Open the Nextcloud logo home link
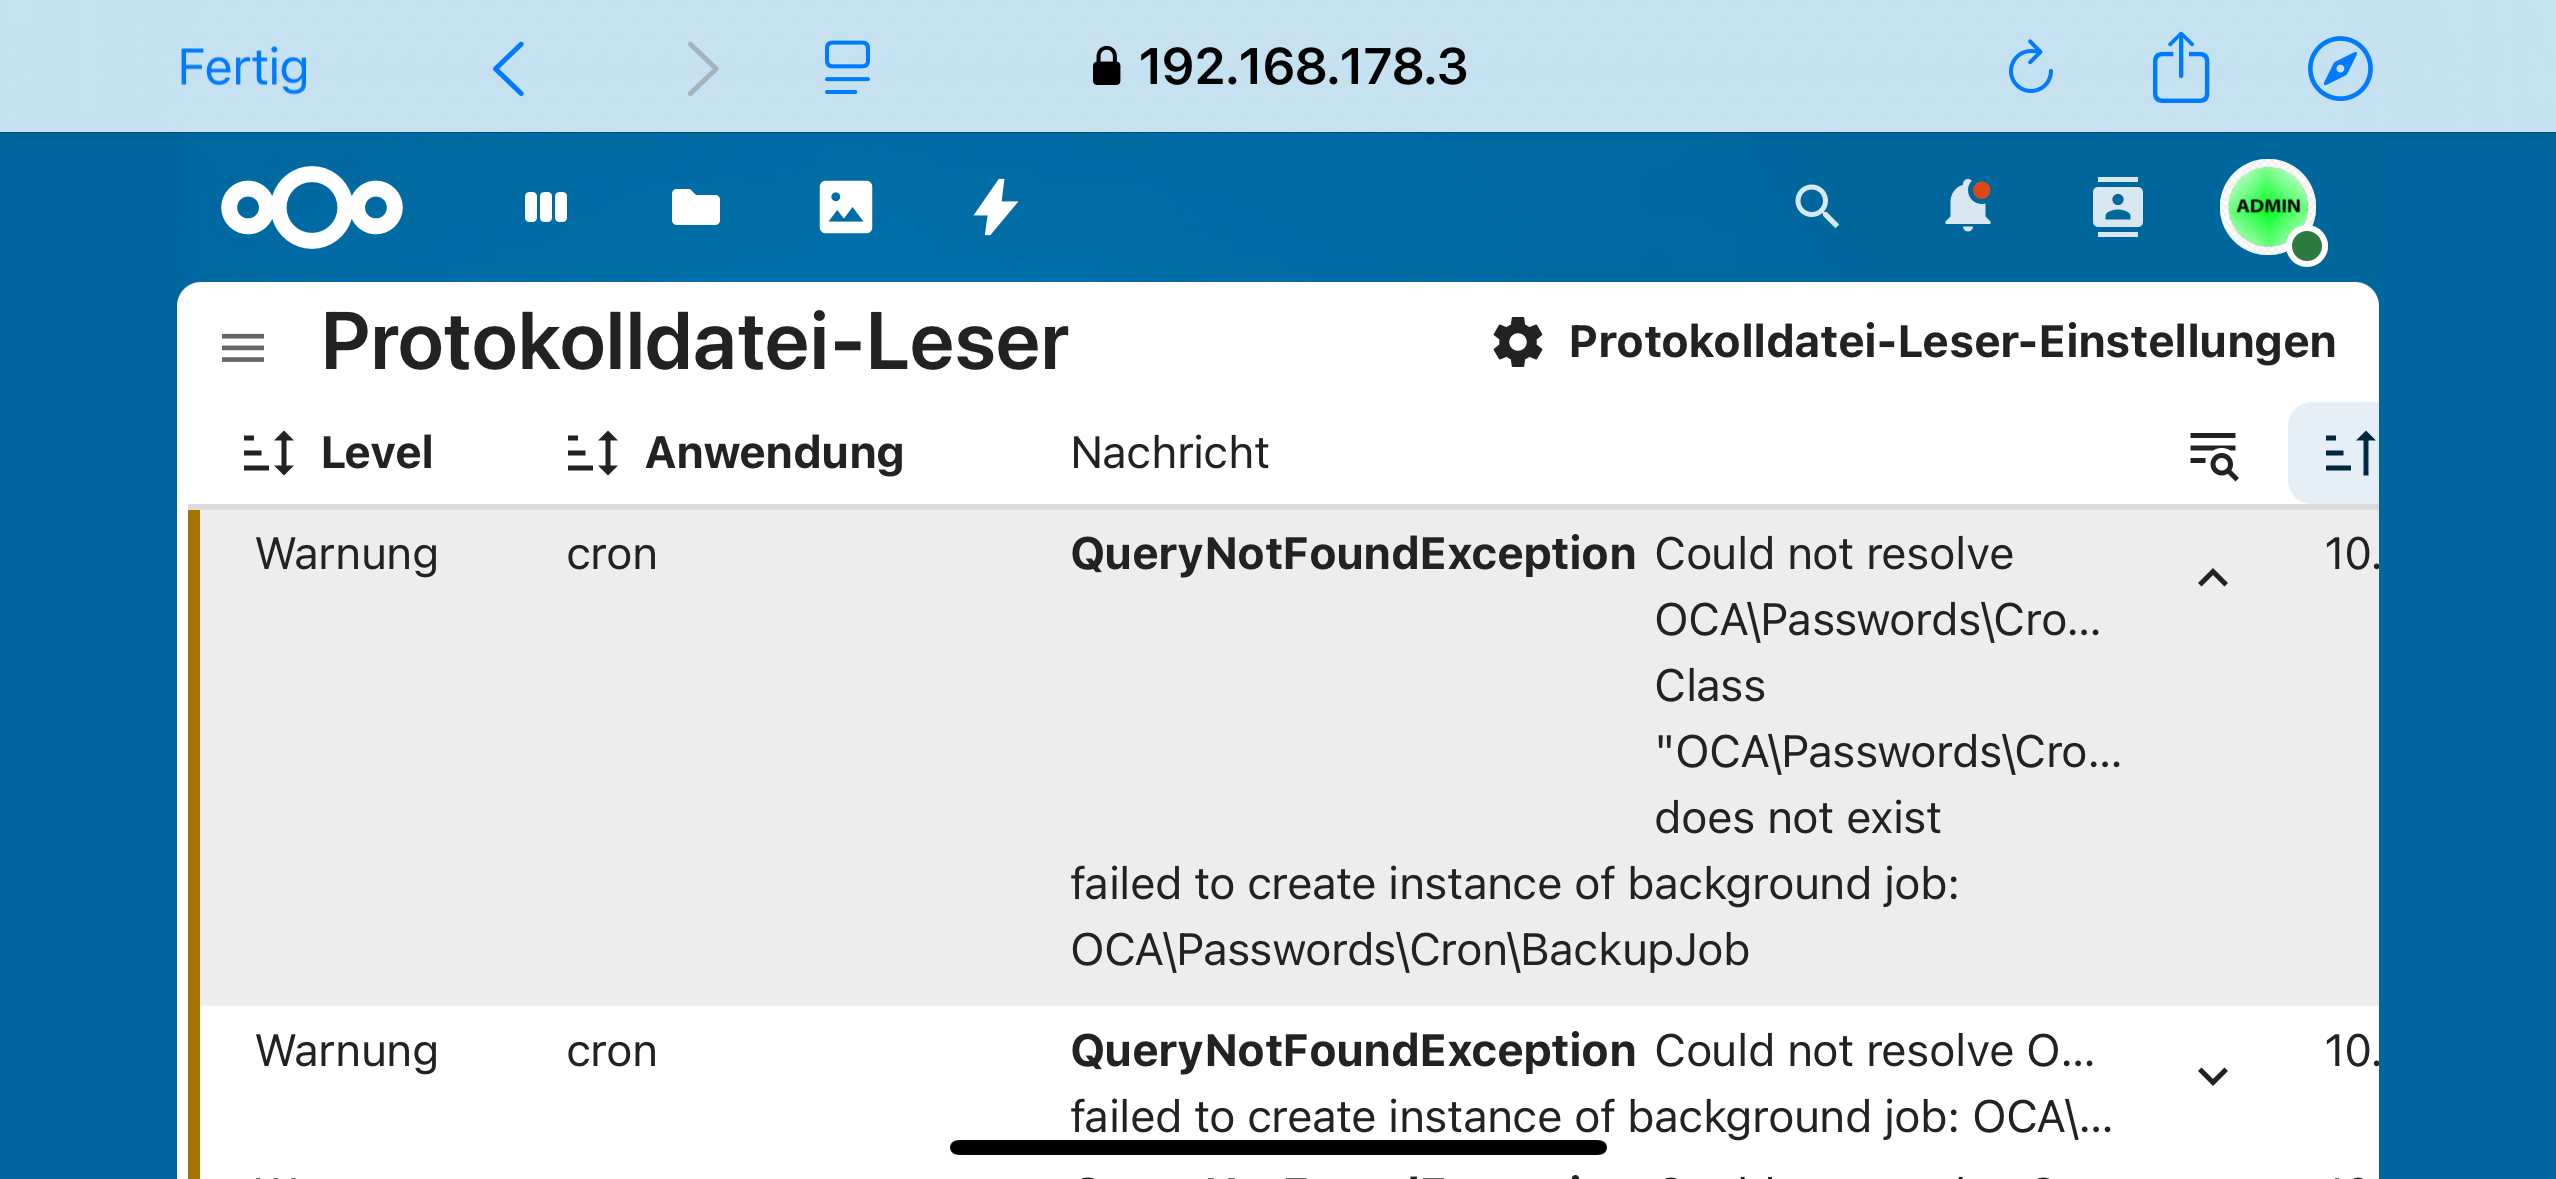Viewport: 2556px width, 1179px height. [x=311, y=207]
